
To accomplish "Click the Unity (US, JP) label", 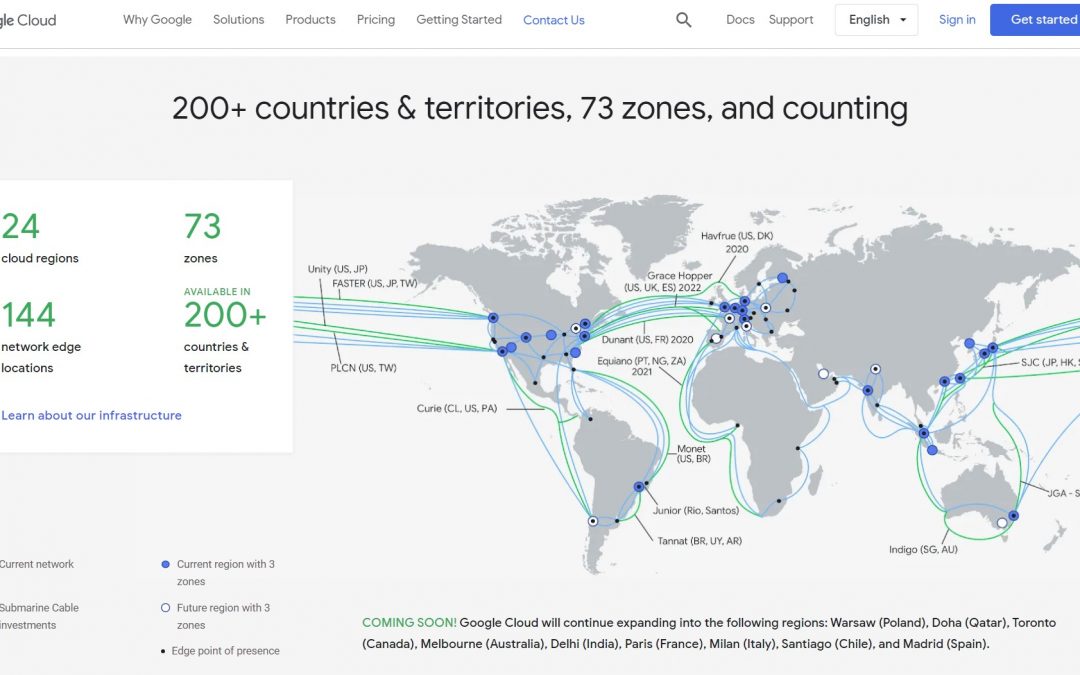I will click(x=338, y=269).
